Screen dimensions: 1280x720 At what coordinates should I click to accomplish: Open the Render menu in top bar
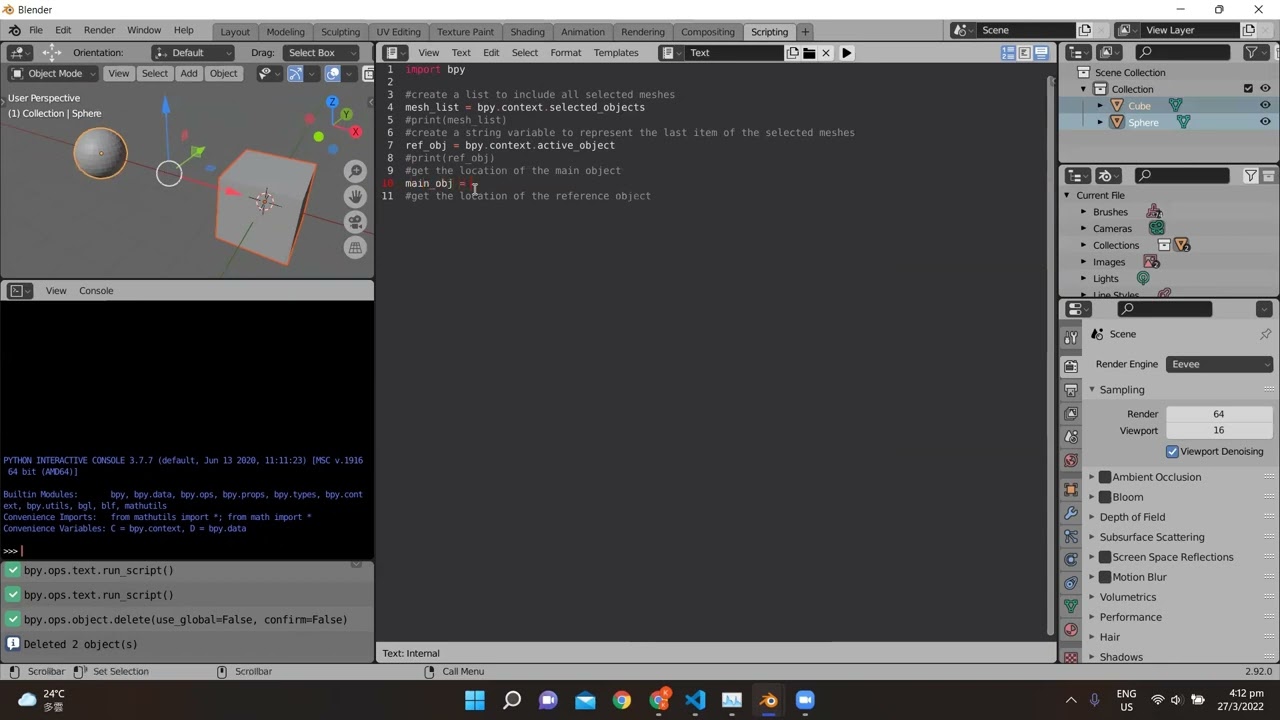pyautogui.click(x=99, y=30)
